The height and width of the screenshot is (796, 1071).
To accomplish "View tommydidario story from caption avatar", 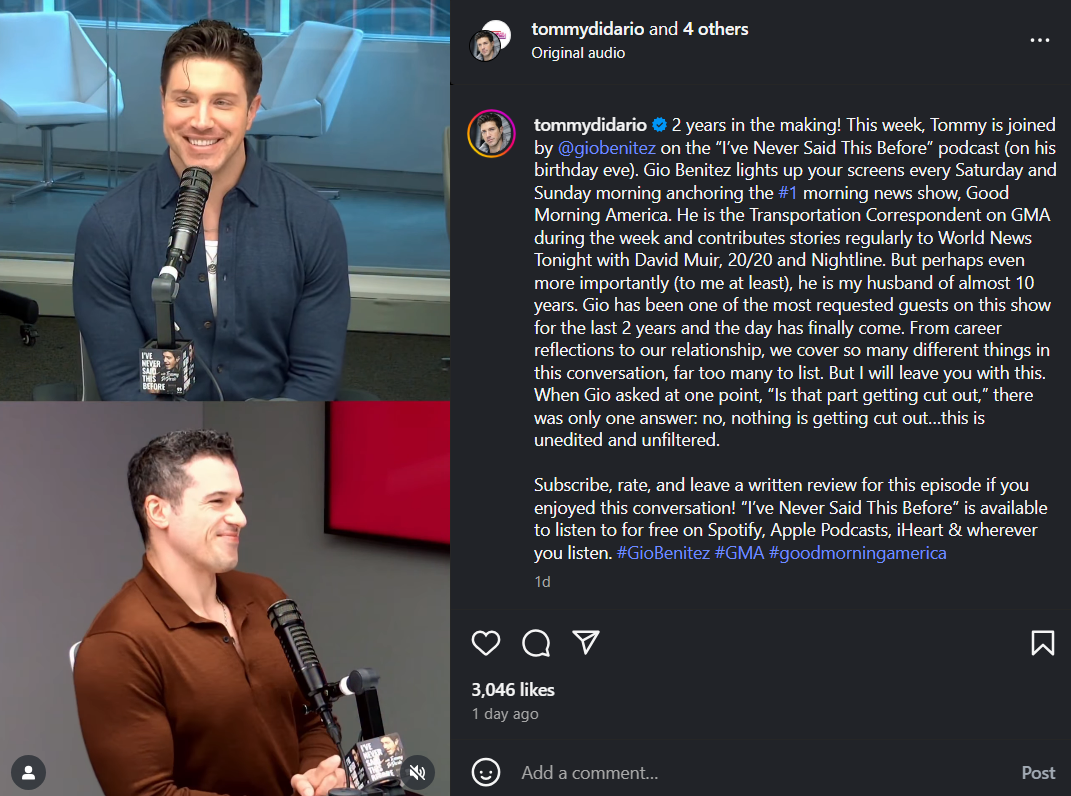I will pyautogui.click(x=491, y=133).
